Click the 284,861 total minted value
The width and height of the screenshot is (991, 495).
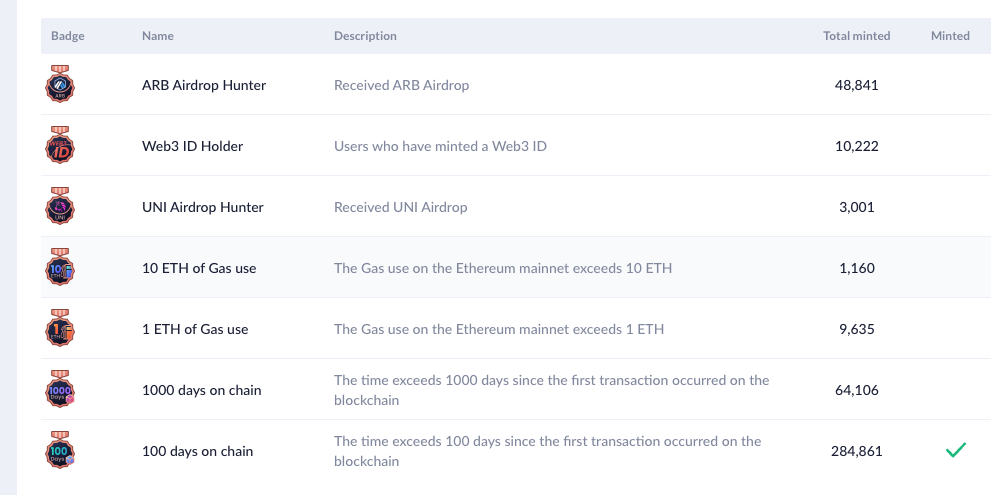[856, 451]
